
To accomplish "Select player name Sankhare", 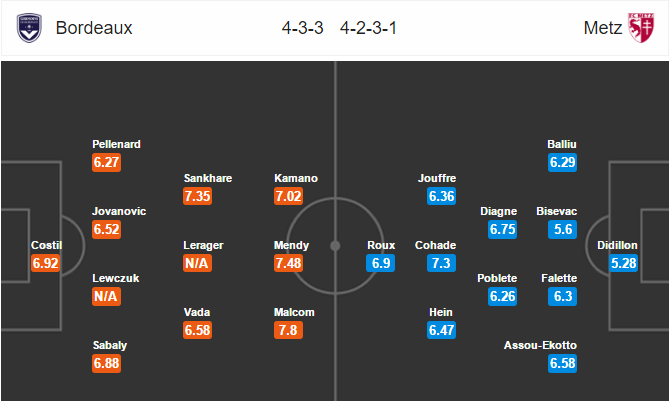I will (208, 178).
